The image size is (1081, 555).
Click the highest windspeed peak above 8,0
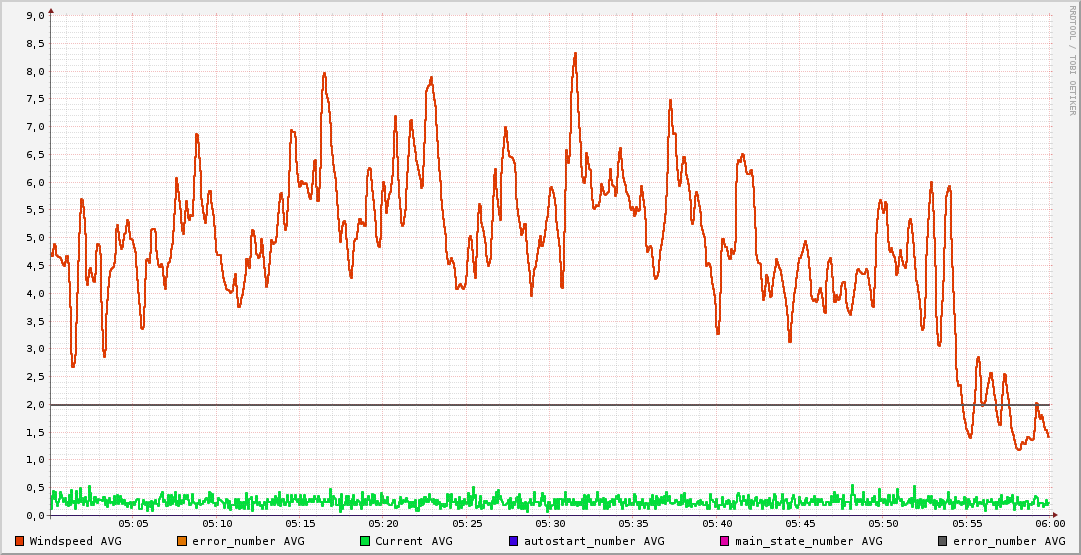(x=576, y=54)
